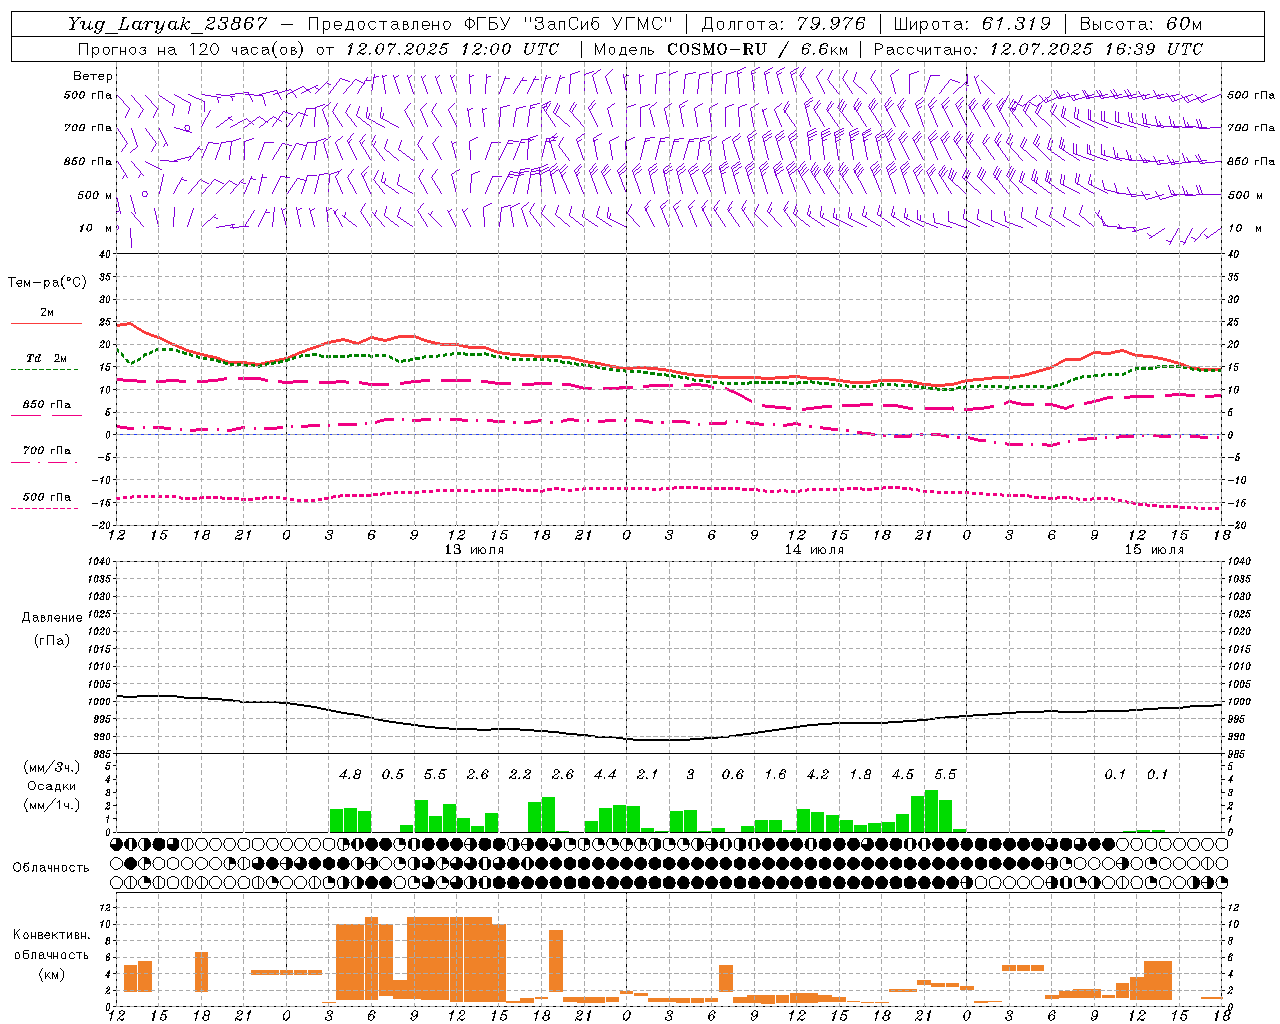Click the 15 июля date label

(x=1154, y=550)
